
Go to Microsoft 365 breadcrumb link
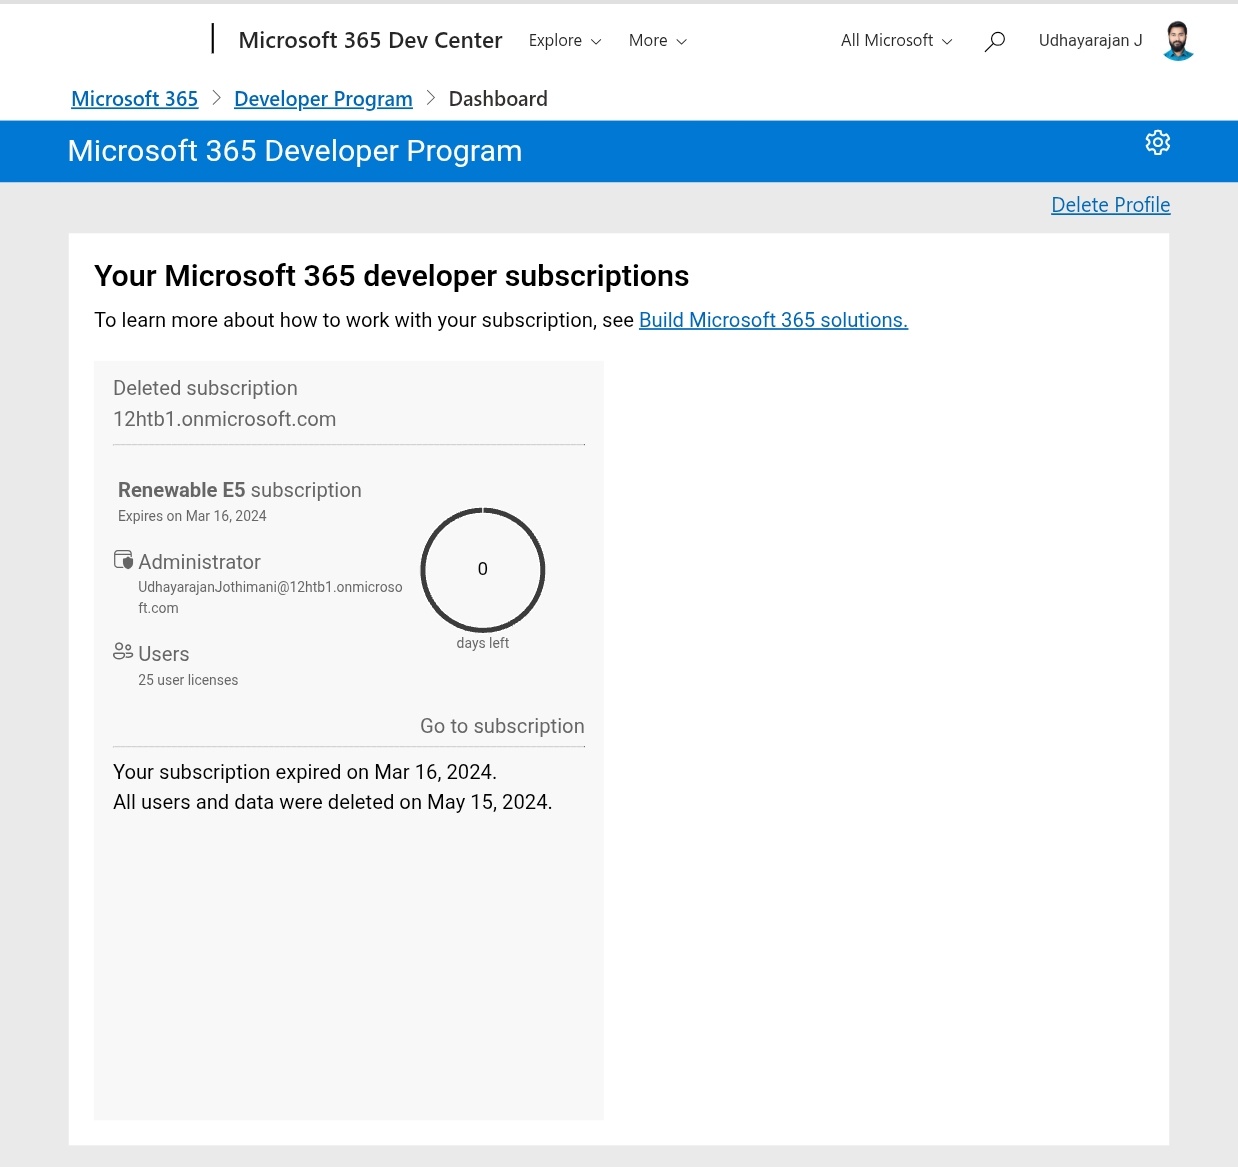pos(135,99)
